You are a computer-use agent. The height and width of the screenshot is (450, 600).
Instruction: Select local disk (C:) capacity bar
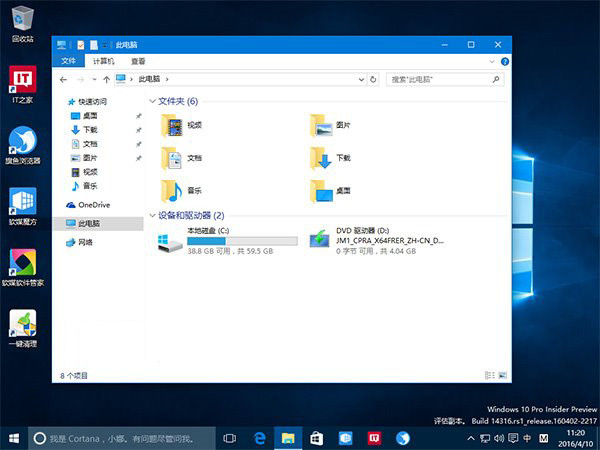point(242,241)
